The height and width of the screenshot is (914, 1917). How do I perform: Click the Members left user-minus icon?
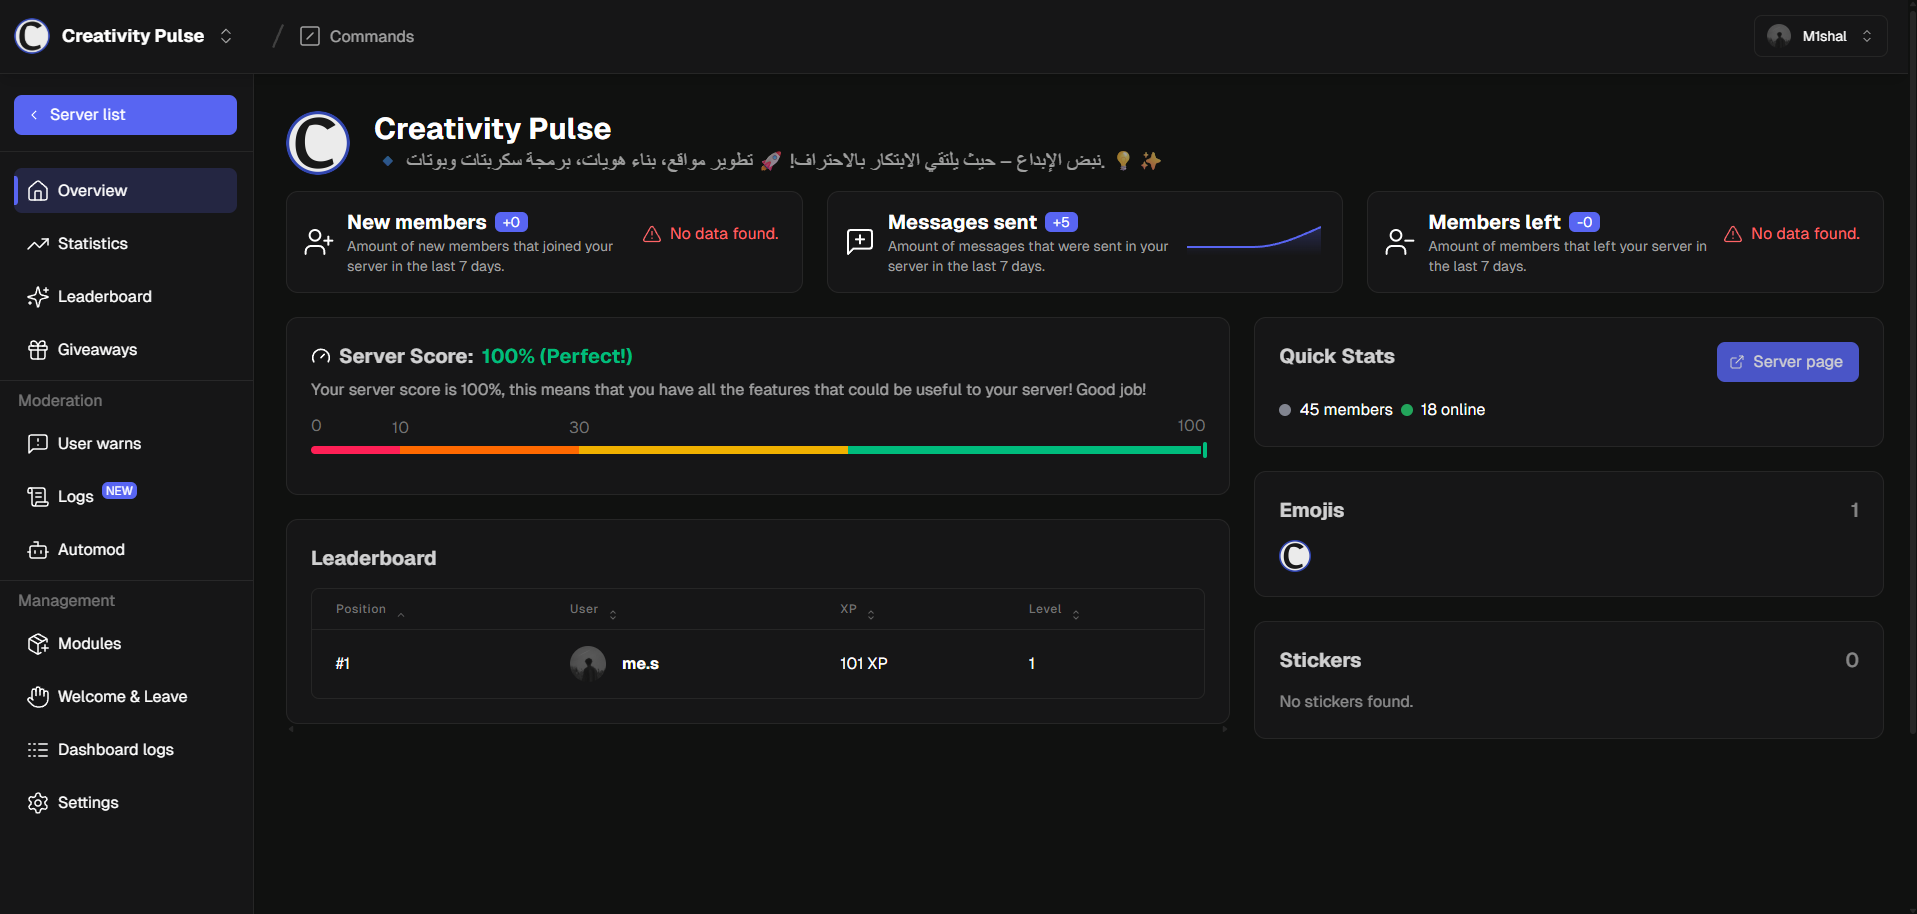coord(1400,242)
